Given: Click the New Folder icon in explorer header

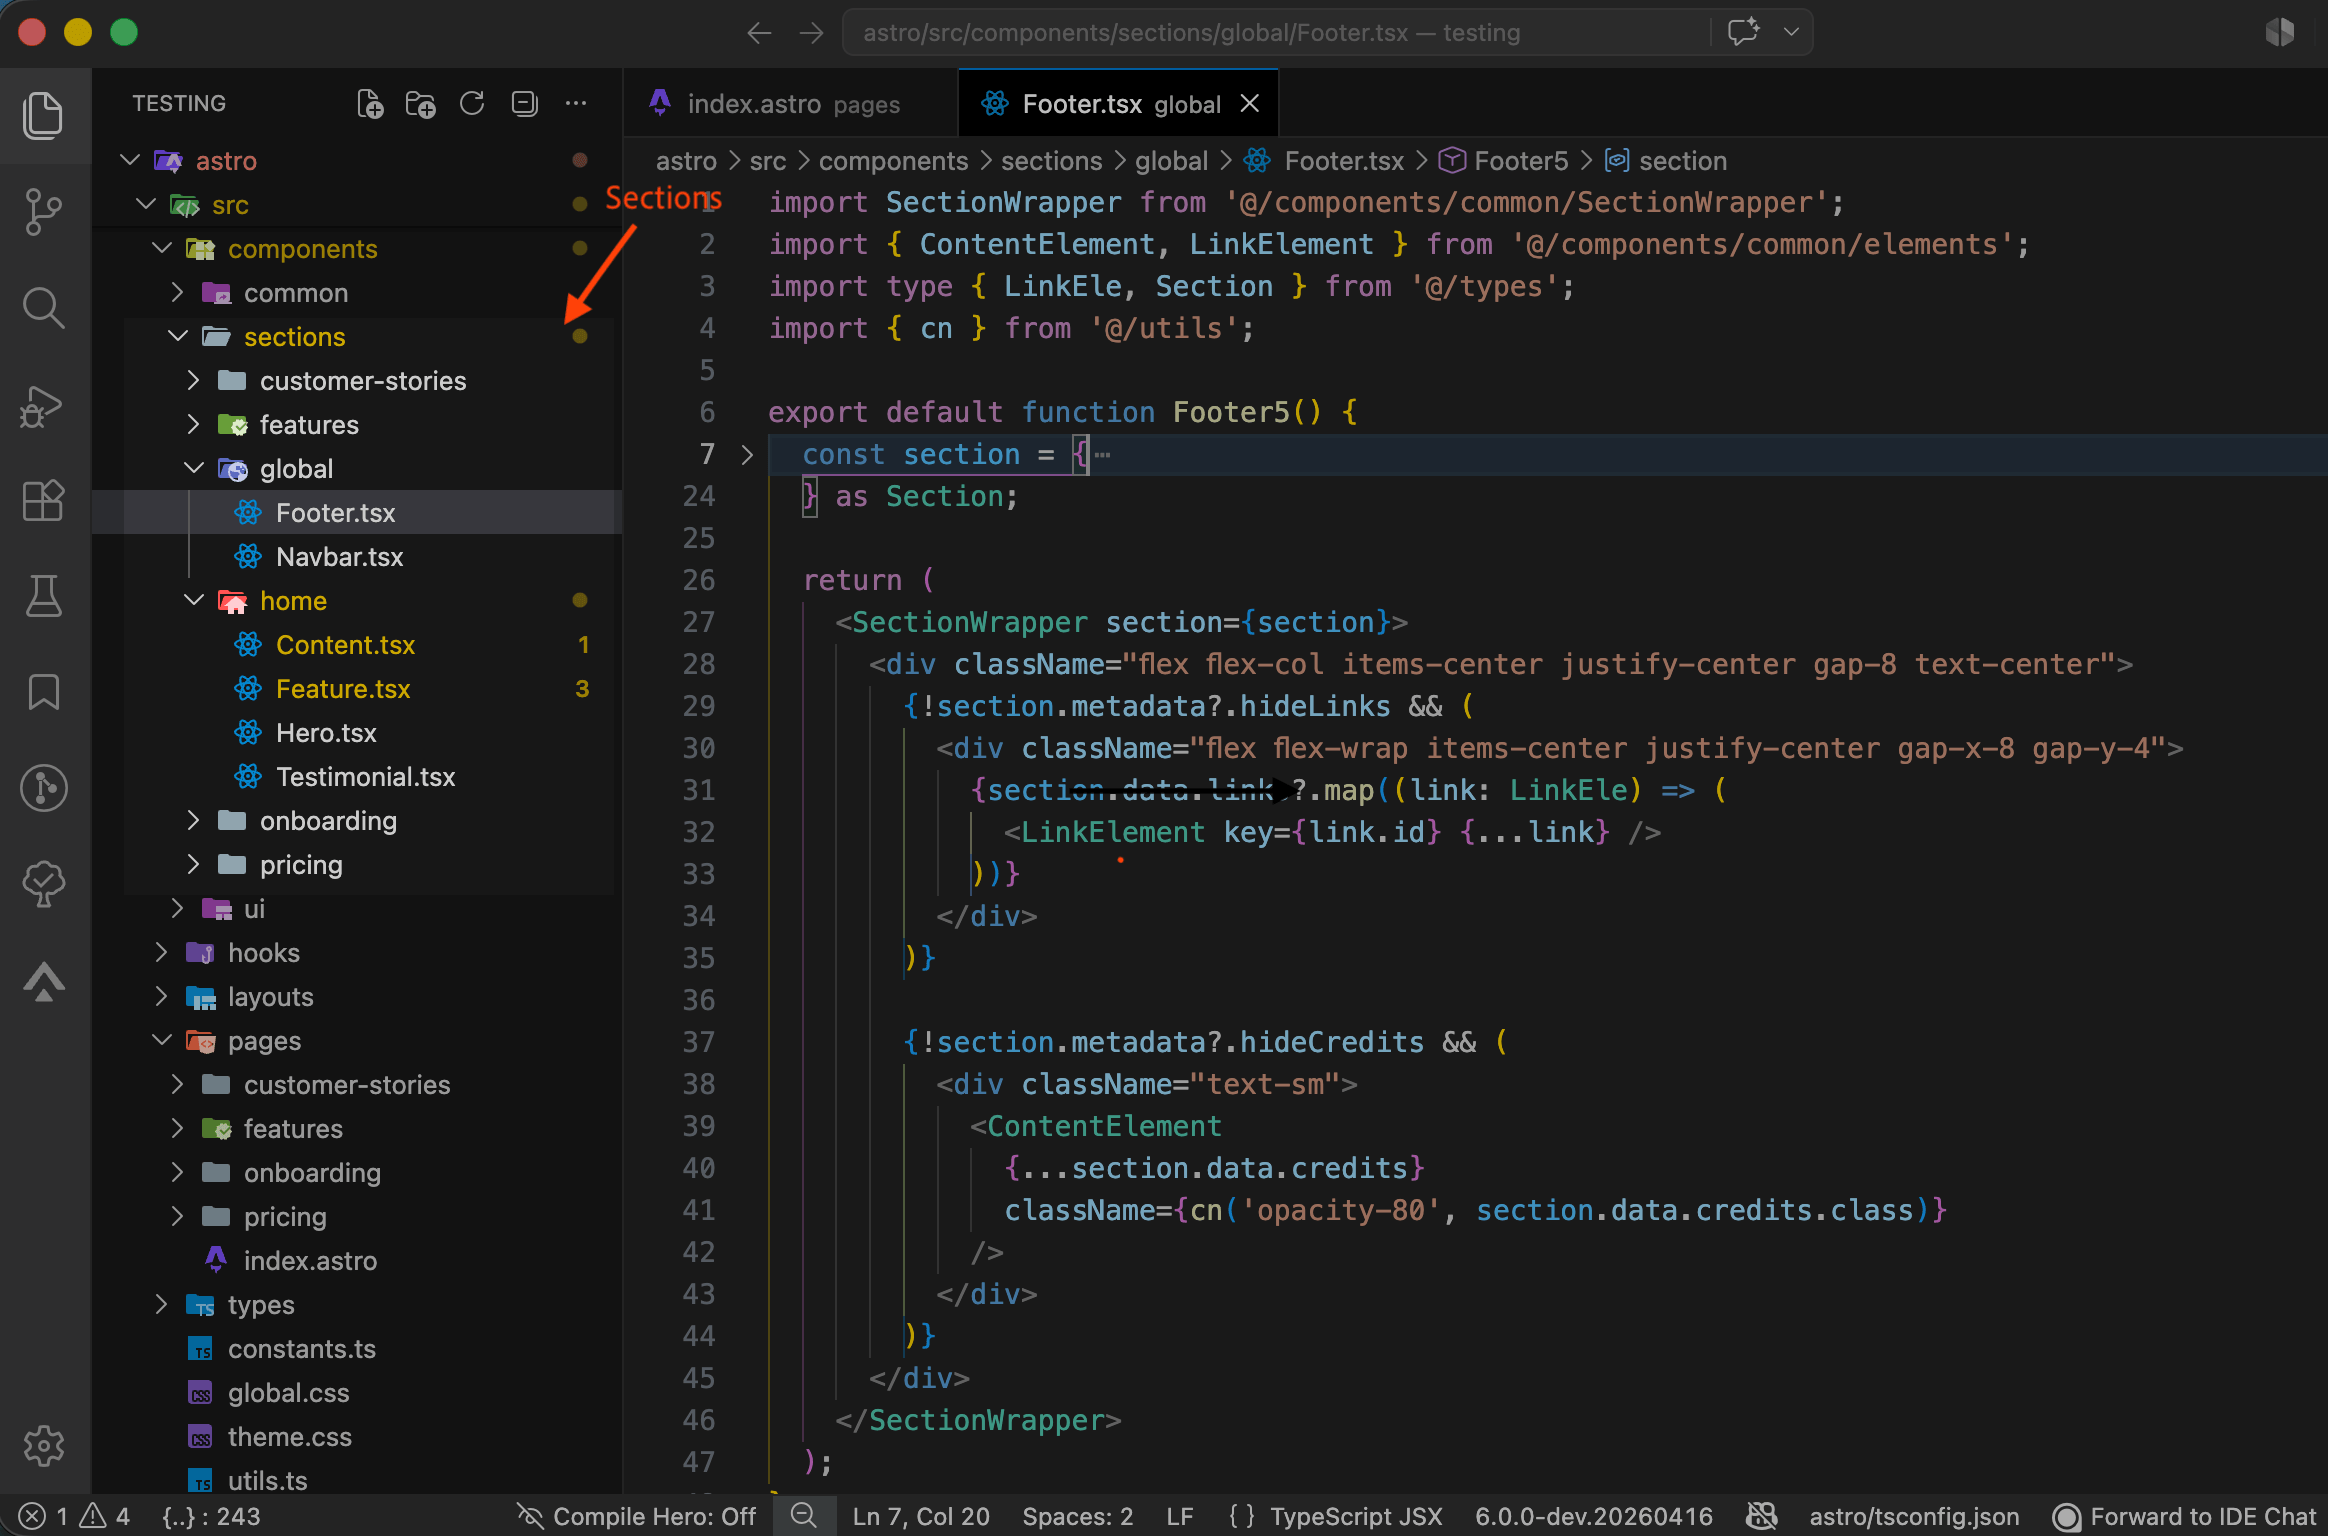Looking at the screenshot, I should pos(421,103).
